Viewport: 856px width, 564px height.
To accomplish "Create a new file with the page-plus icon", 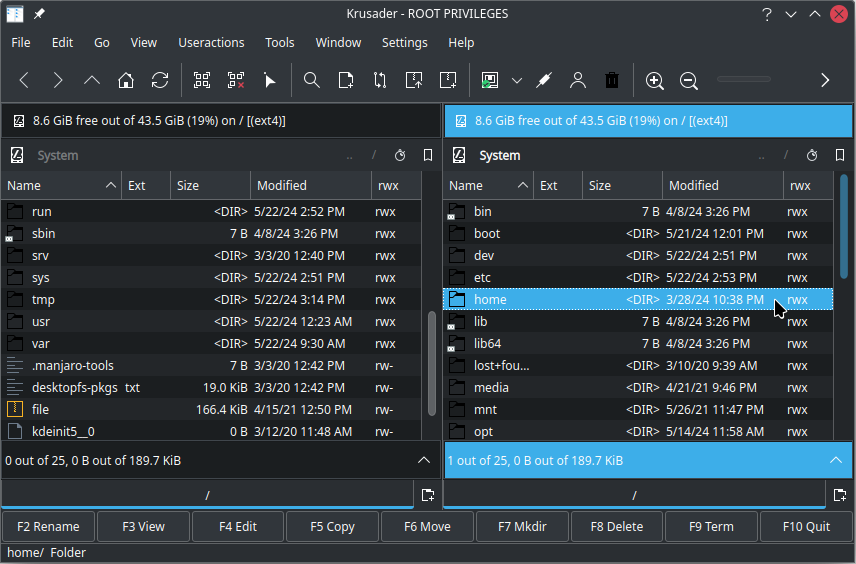I will (346, 81).
